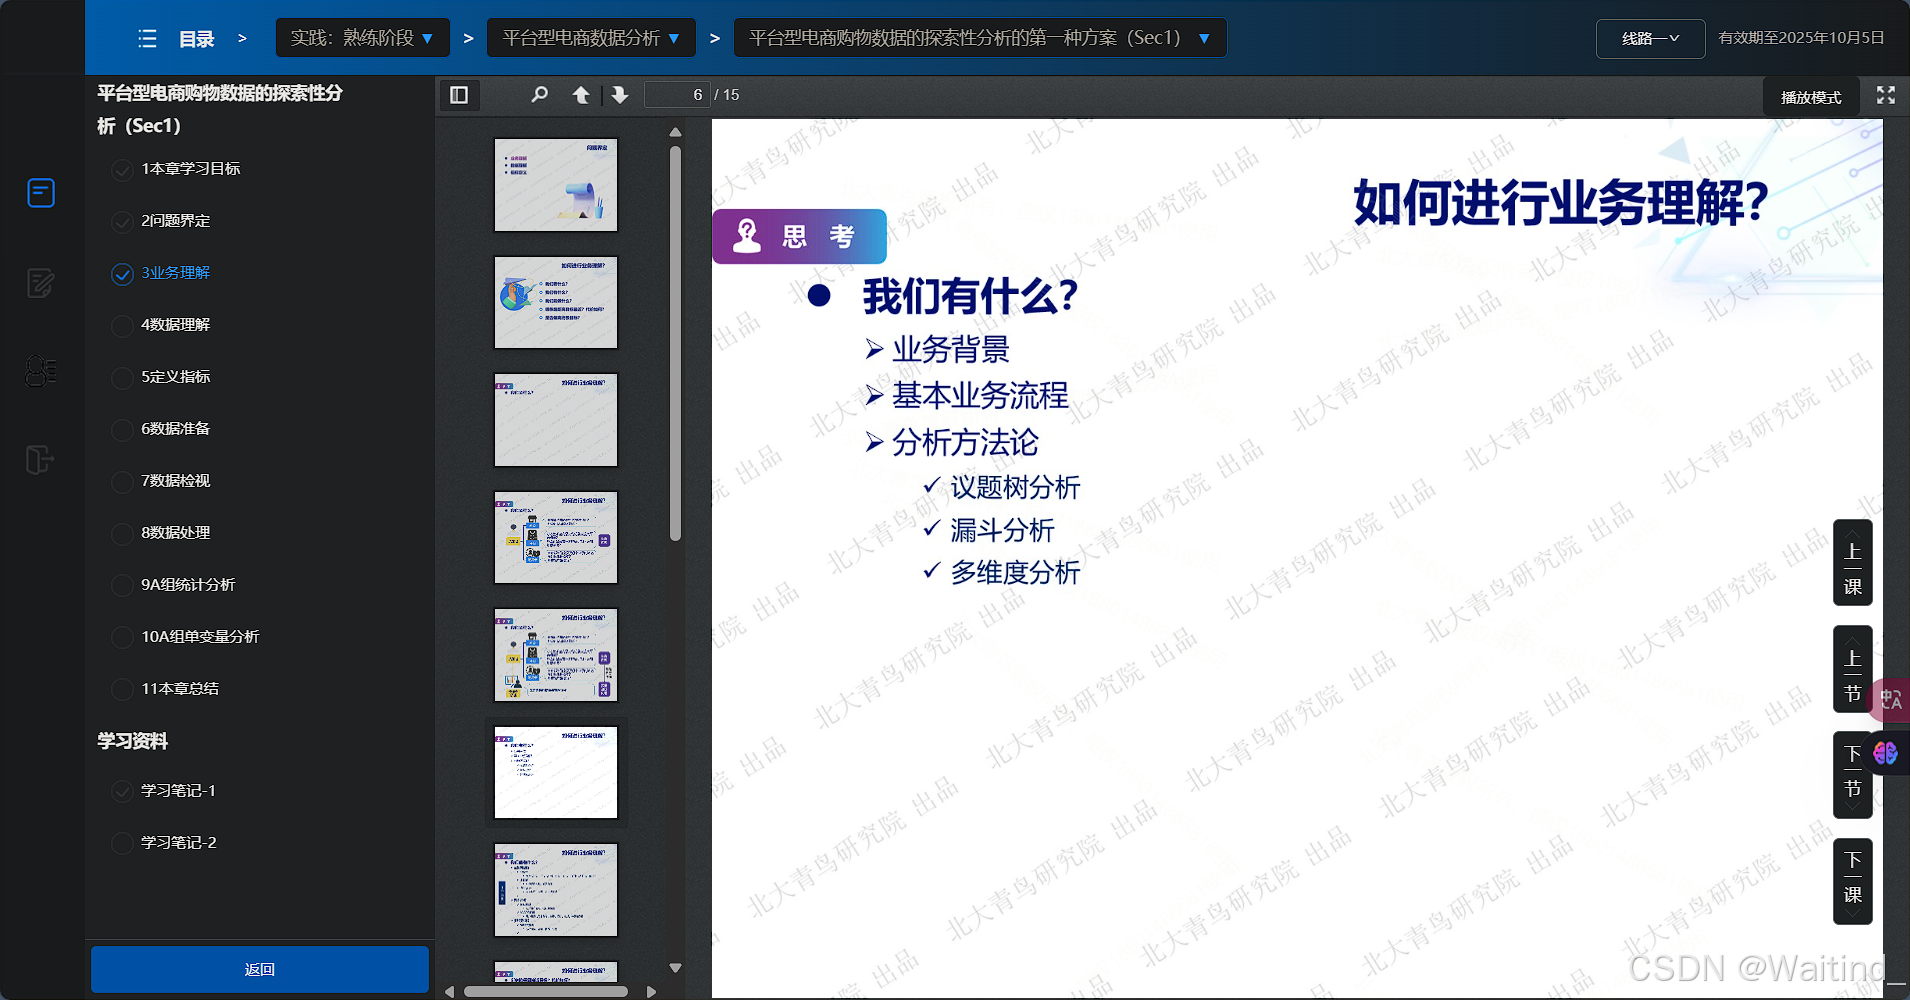Go to previous lesson 上一课
Viewport: 1910px width, 1000px height.
[1852, 562]
